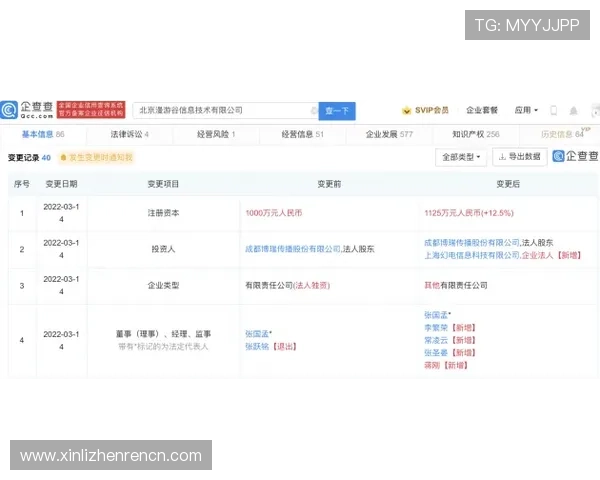Open 张国孟 link in the 变更前 column
600x480 pixels.
point(257,334)
